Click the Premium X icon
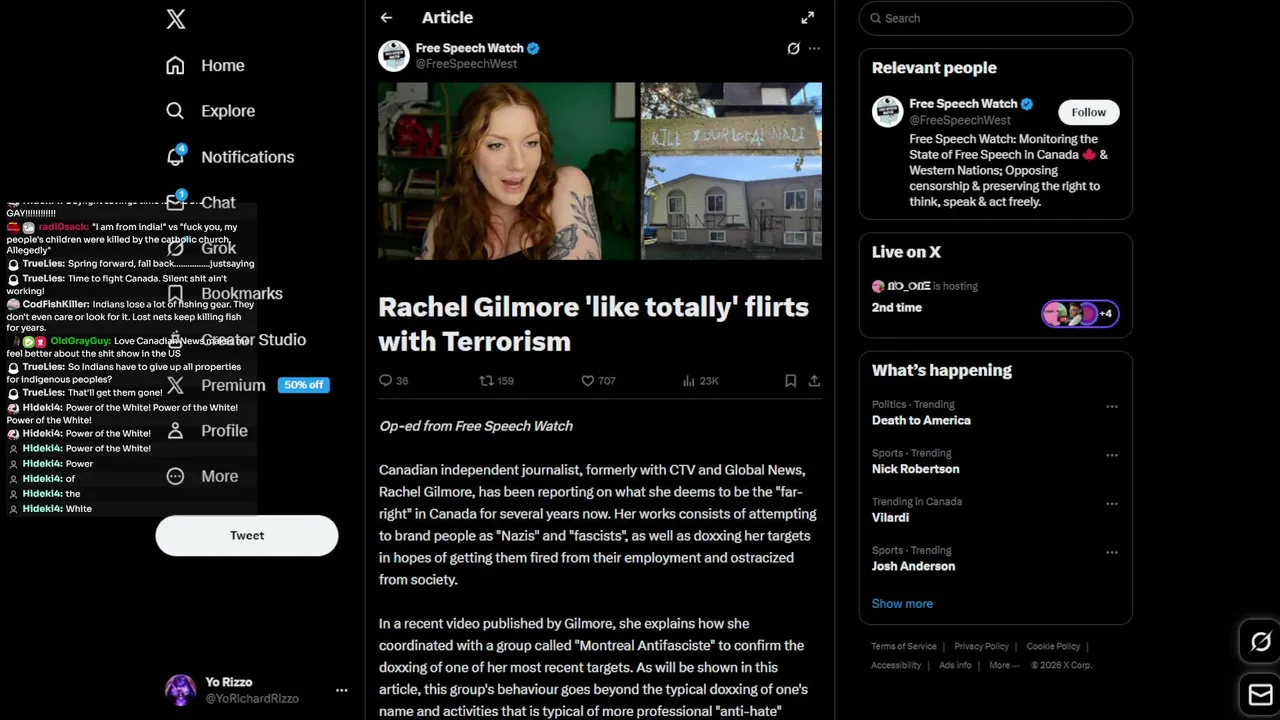The width and height of the screenshot is (1280, 720). click(175, 385)
